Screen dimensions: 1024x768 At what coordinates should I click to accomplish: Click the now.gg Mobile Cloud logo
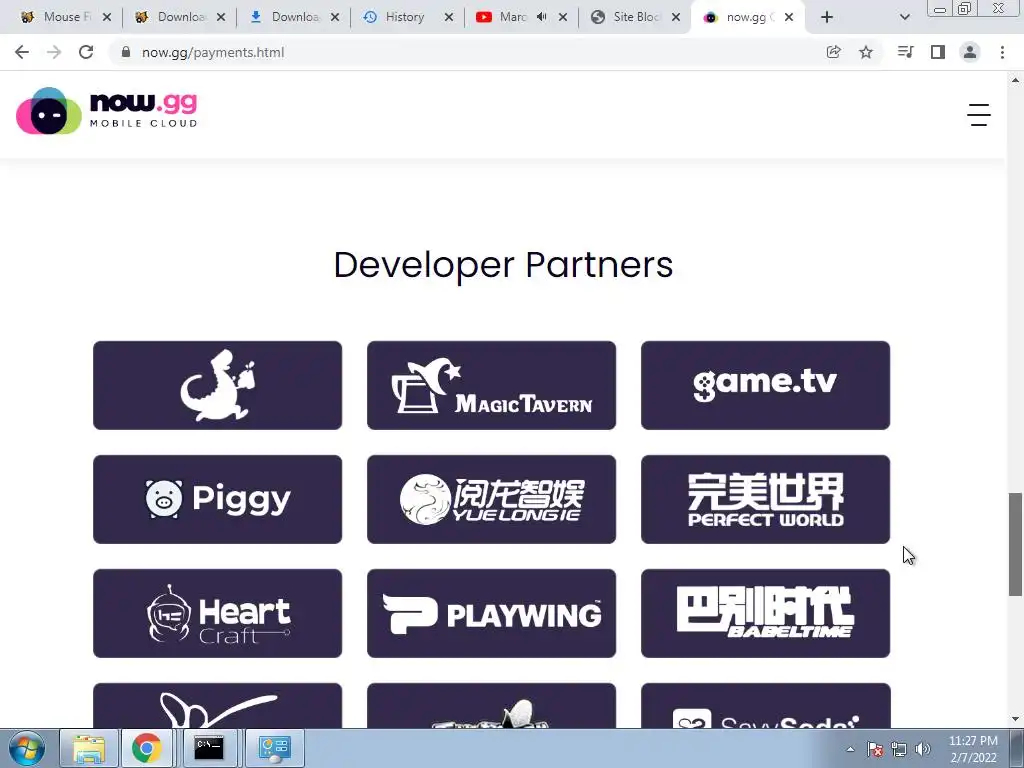tap(106, 111)
